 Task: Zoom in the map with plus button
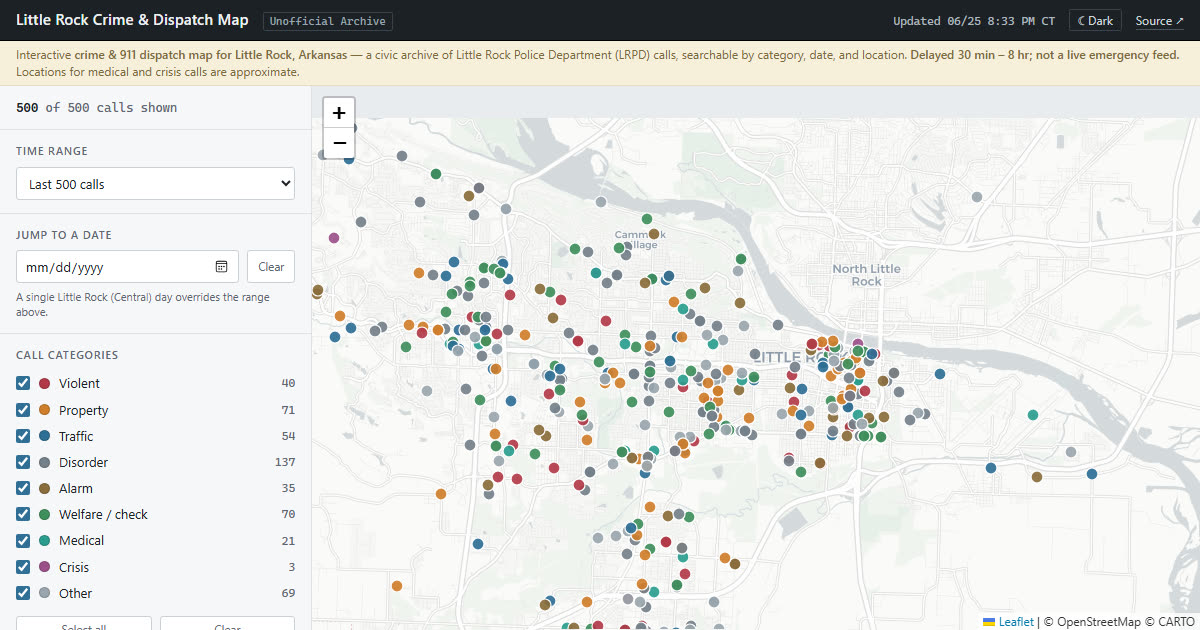tap(339, 113)
